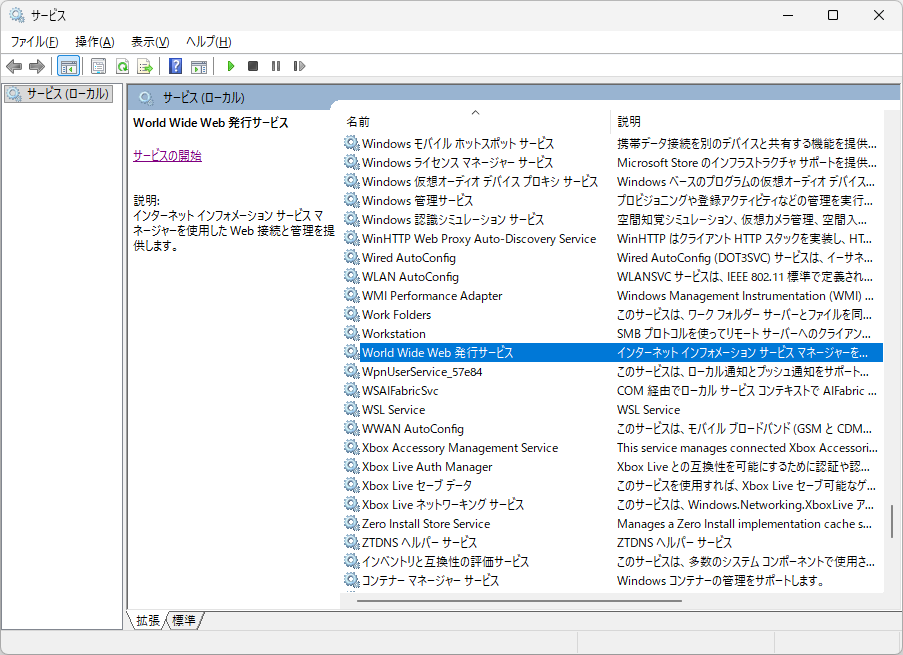Click gear icon of Zero Install Store Service
Image resolution: width=903 pixels, height=655 pixels.
(351, 523)
